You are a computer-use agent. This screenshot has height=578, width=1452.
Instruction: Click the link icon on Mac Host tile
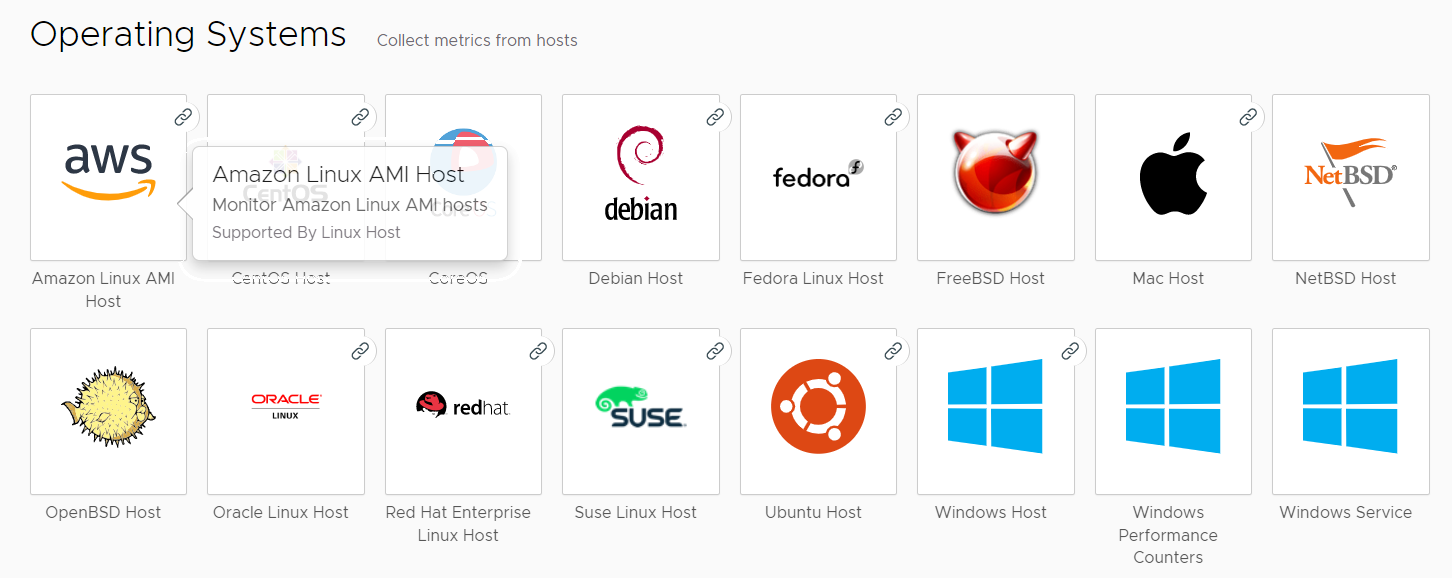[1248, 117]
